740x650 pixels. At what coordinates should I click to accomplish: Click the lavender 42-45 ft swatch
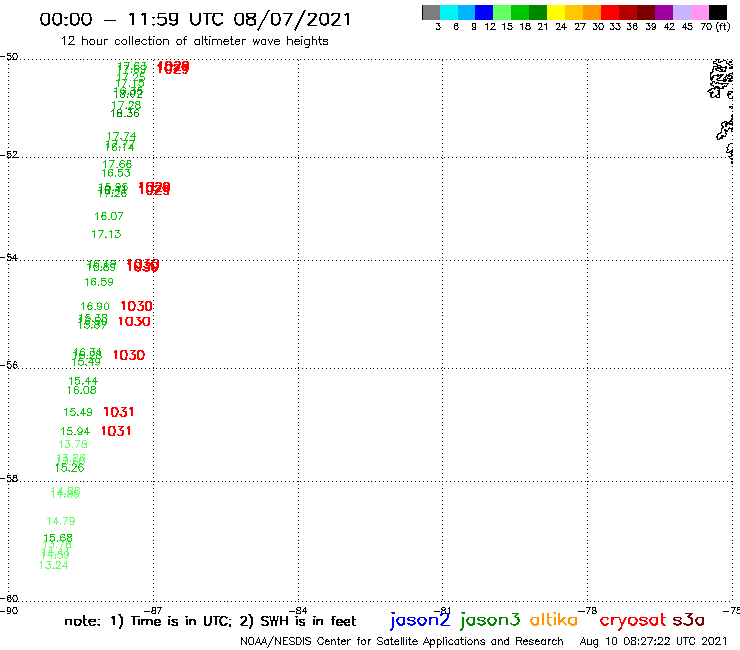(x=681, y=13)
